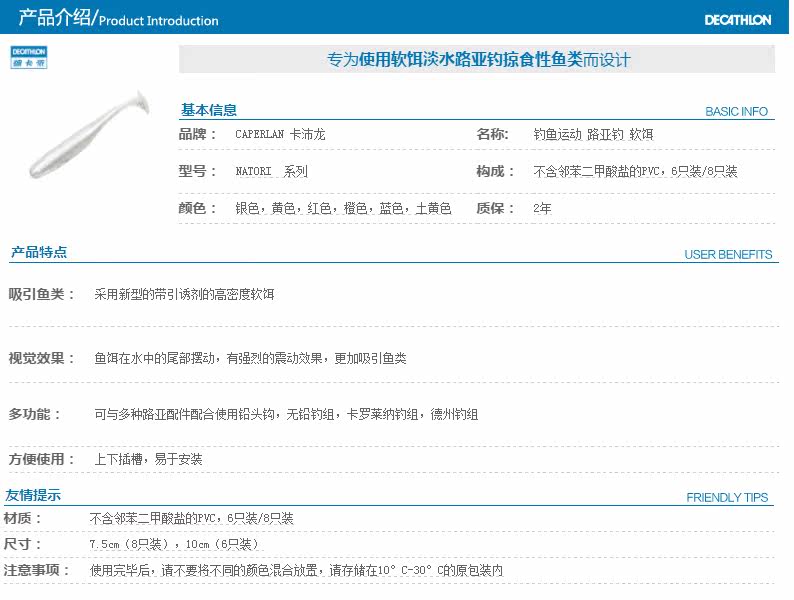794x600 pixels.
Task: Click the 颜色 field label
Action: point(197,208)
